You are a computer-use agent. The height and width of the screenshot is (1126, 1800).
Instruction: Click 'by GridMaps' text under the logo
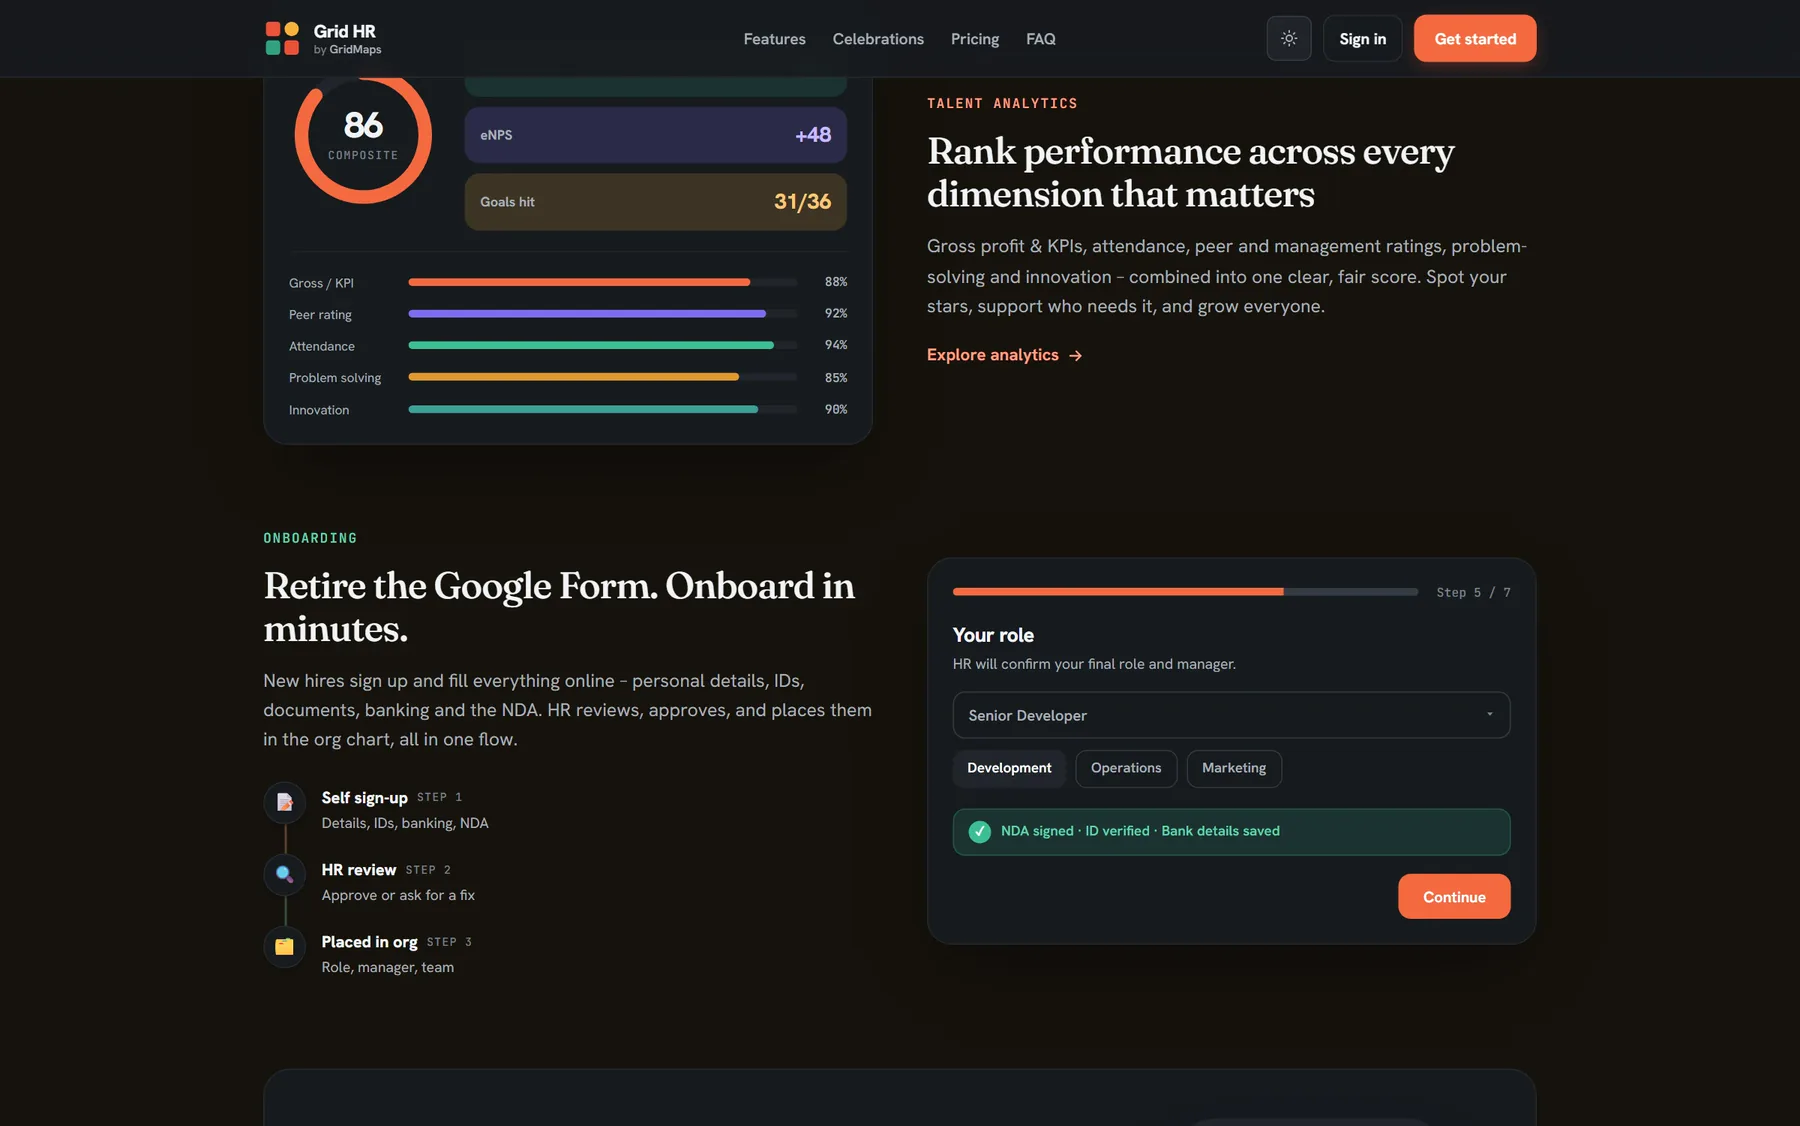pyautogui.click(x=347, y=49)
